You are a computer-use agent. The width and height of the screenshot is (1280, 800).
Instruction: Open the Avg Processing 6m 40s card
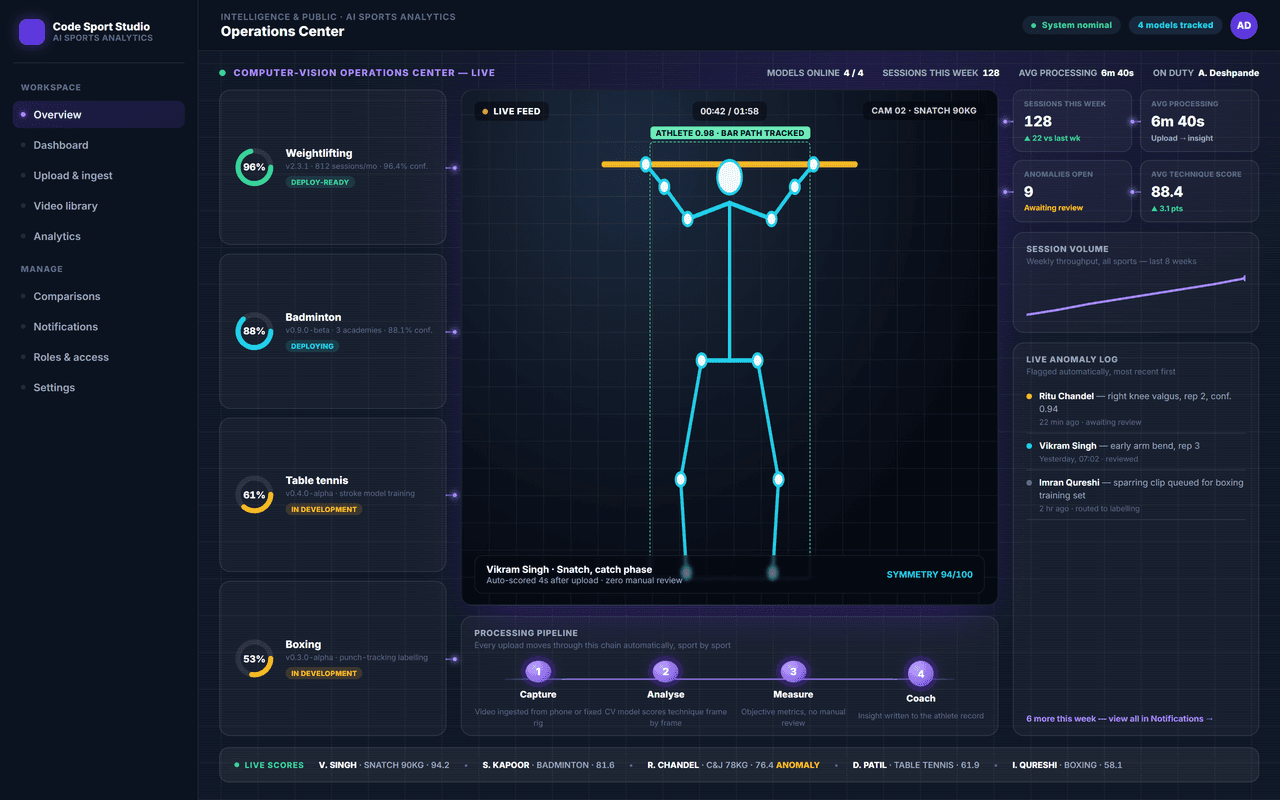[x=1199, y=121]
